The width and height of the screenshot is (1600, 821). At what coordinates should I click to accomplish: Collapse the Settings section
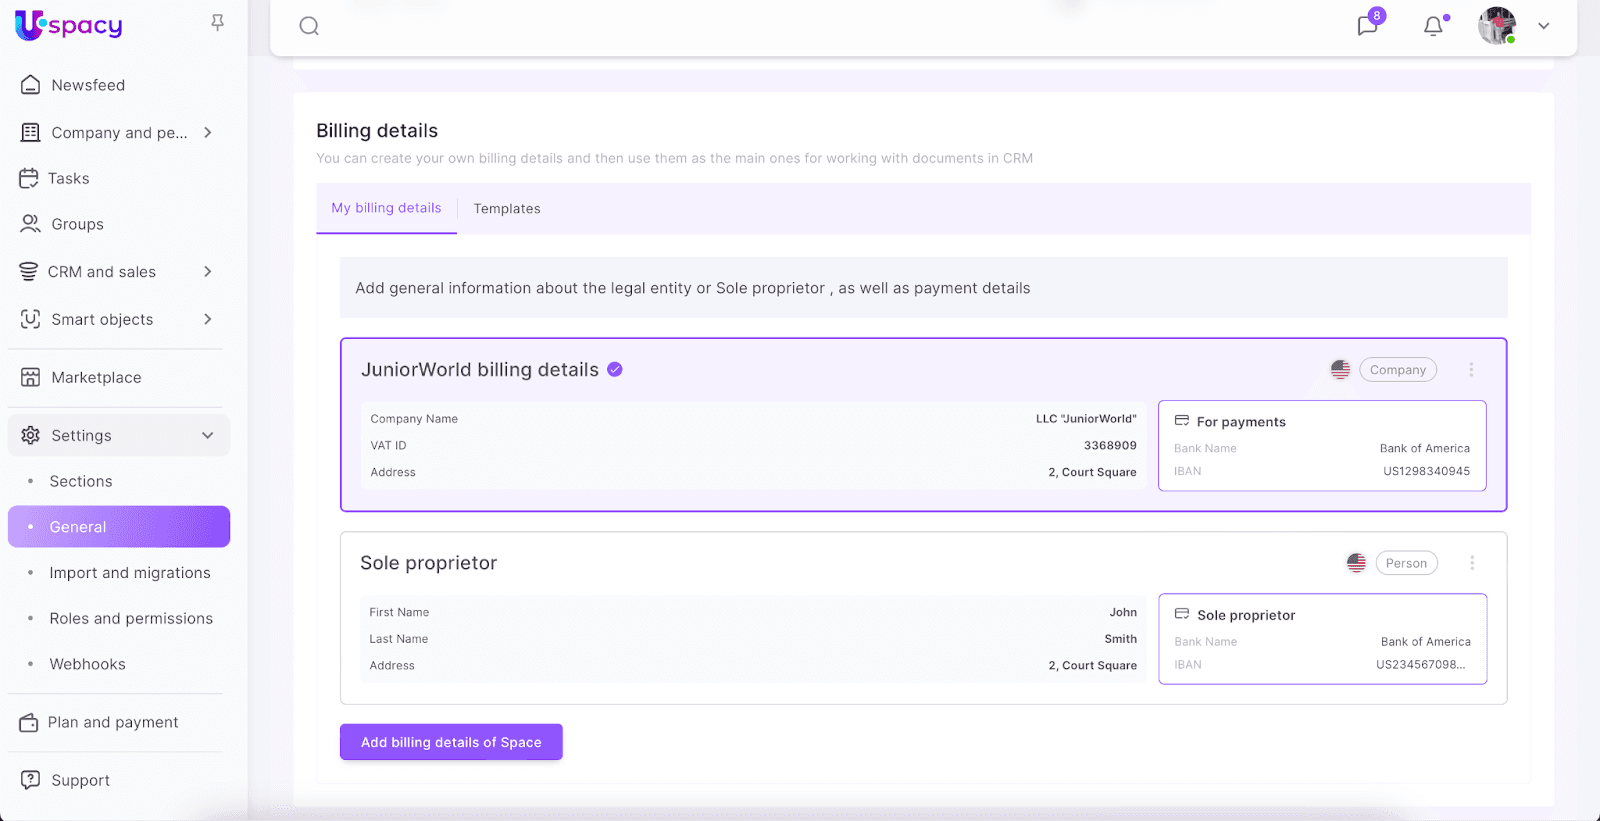[x=207, y=435]
